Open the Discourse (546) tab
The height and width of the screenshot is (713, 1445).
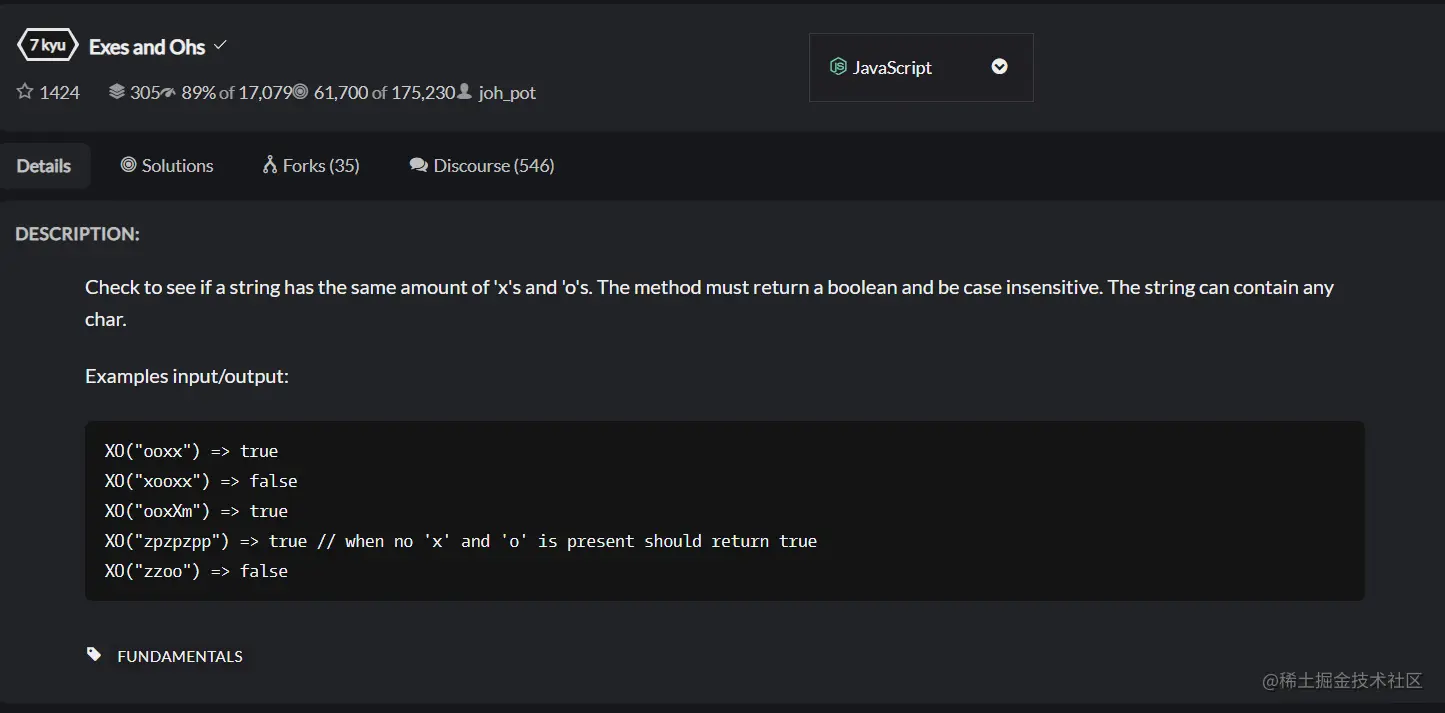482,166
